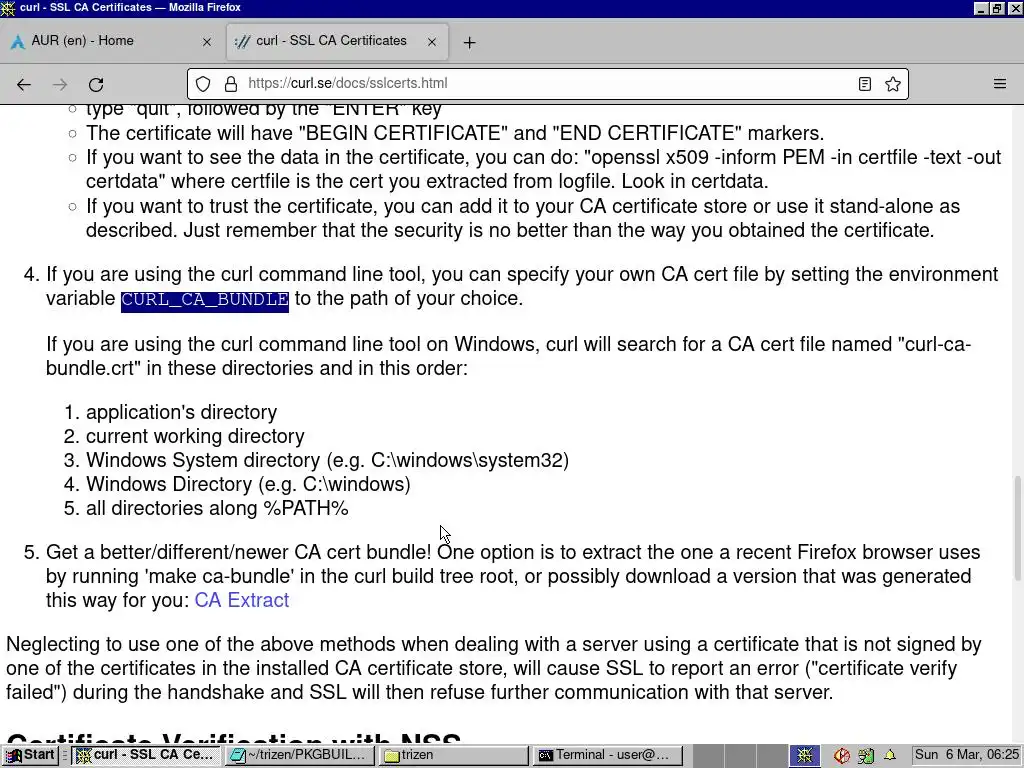This screenshot has height=768, width=1024.
Task: Follow the CA Extract link
Action: tap(242, 600)
